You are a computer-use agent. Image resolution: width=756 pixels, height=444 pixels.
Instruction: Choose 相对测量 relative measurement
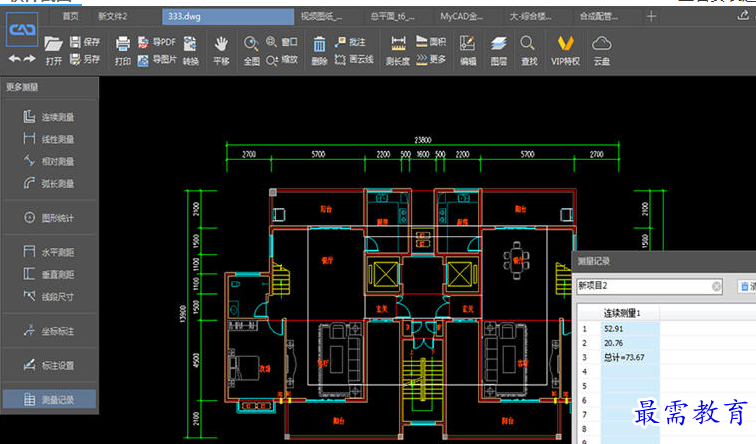point(49,161)
